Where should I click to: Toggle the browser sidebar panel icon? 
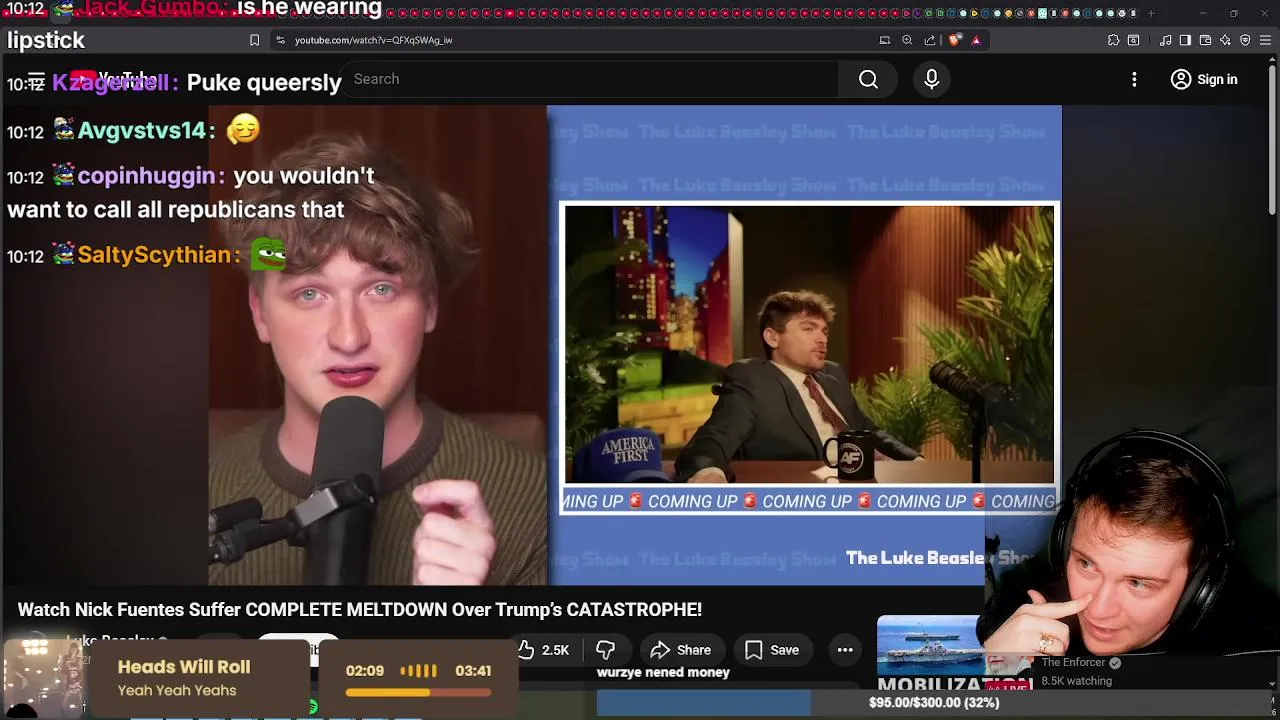[x=1185, y=40]
